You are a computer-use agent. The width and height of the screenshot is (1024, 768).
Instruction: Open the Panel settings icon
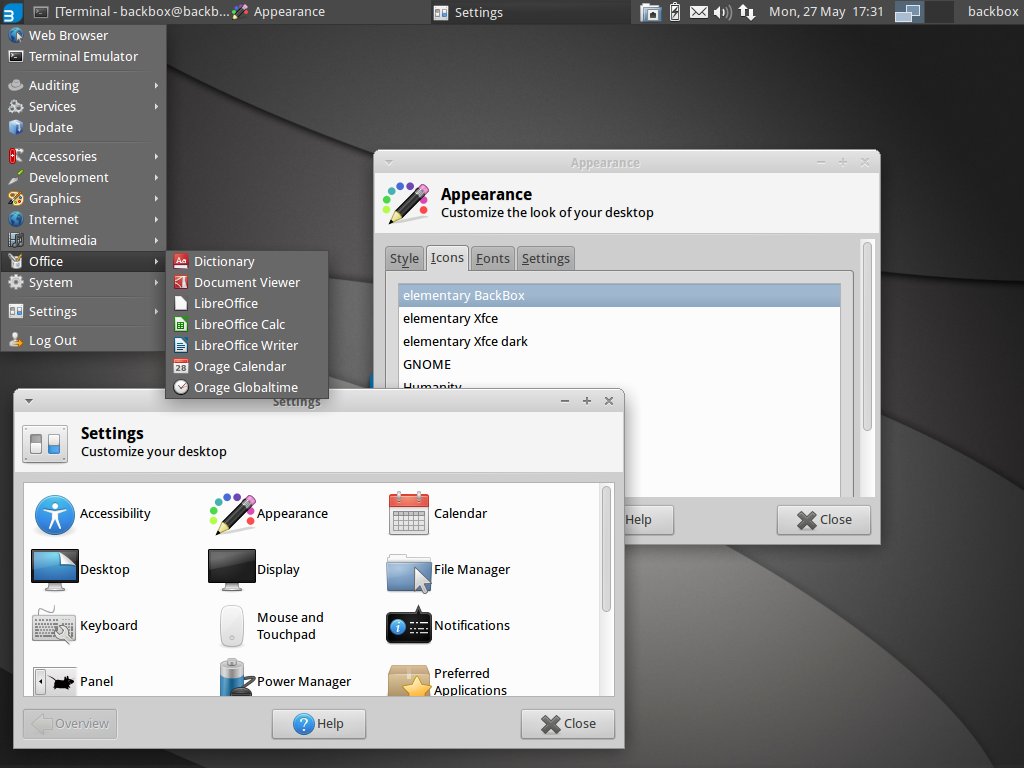[x=54, y=681]
